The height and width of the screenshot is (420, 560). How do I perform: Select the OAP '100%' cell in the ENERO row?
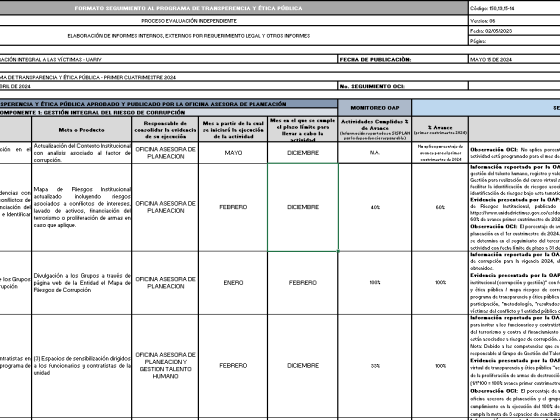[x=375, y=283]
